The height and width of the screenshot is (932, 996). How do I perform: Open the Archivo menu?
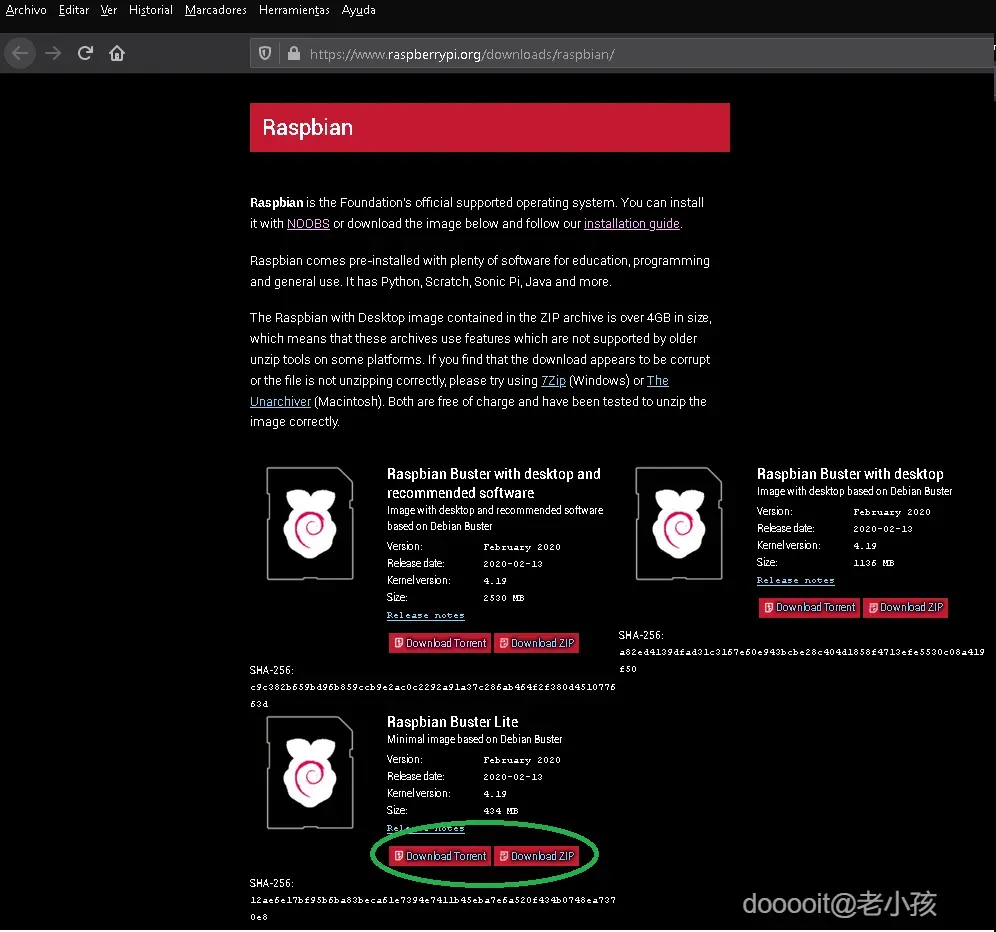coord(26,10)
